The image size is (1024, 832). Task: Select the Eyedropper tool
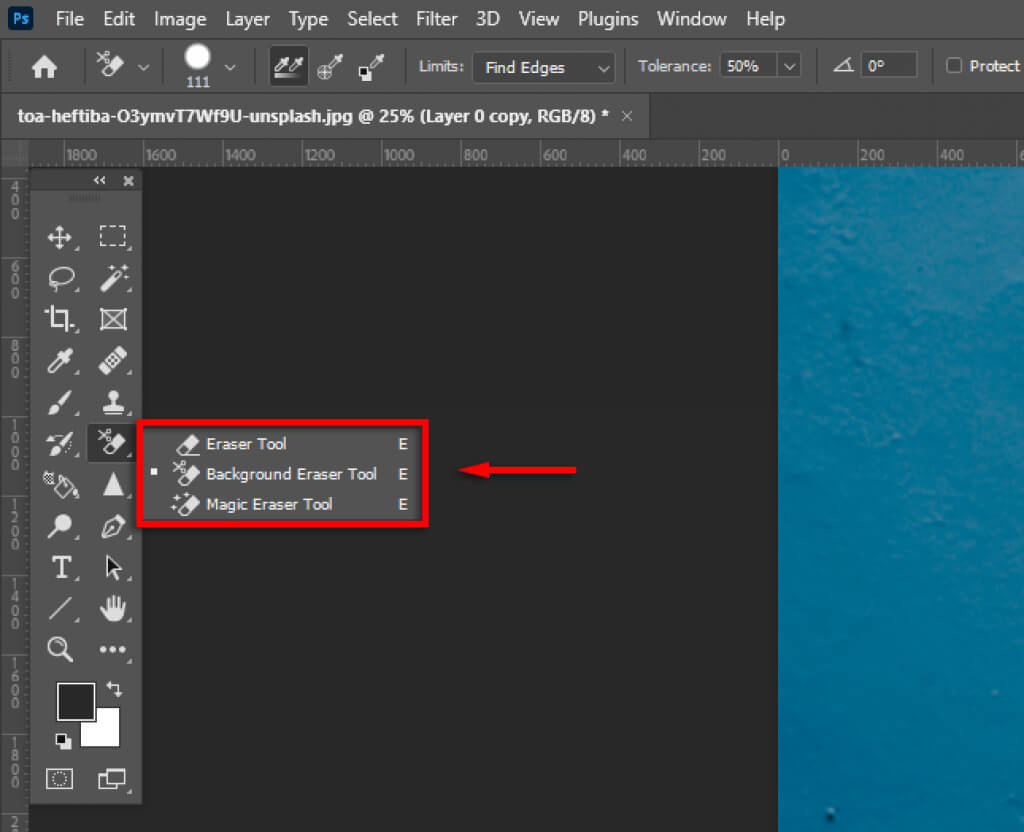coord(60,361)
